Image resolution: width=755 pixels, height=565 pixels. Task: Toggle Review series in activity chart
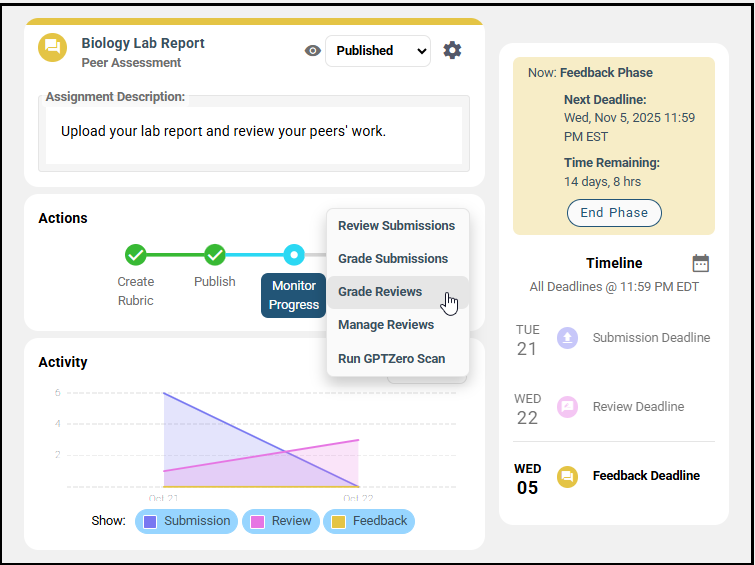(281, 521)
